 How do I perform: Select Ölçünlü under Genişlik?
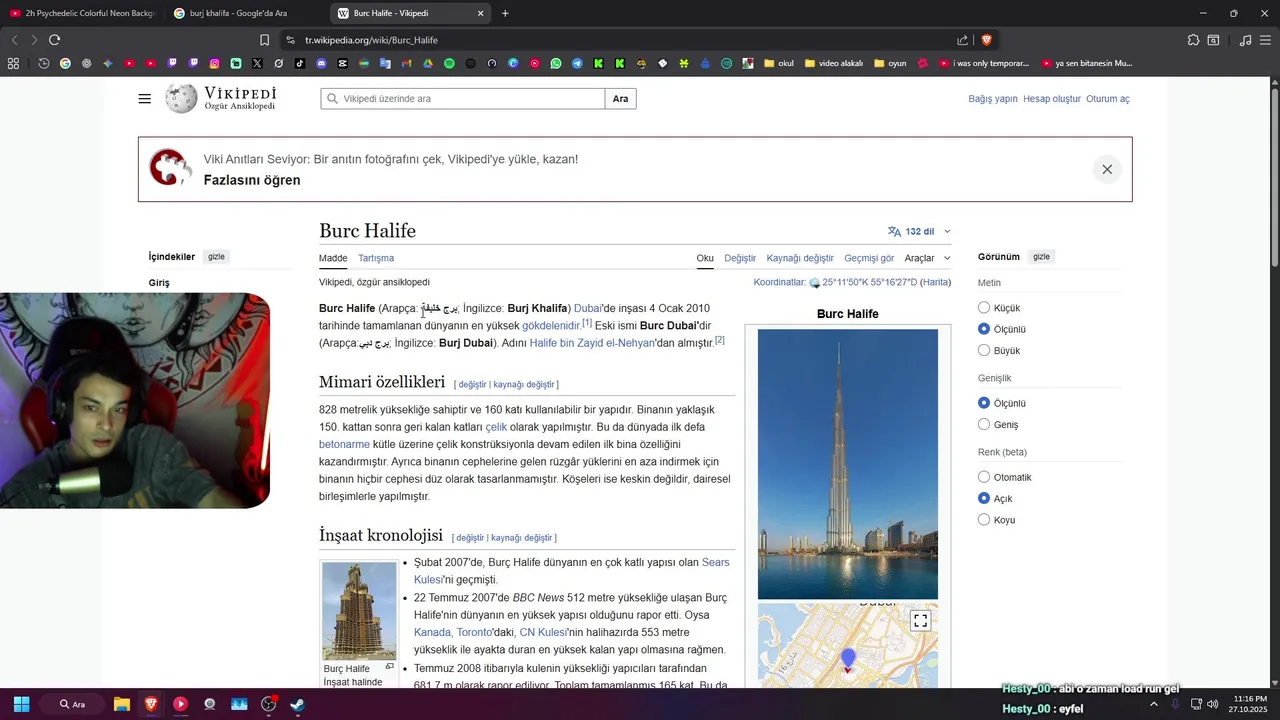[984, 403]
